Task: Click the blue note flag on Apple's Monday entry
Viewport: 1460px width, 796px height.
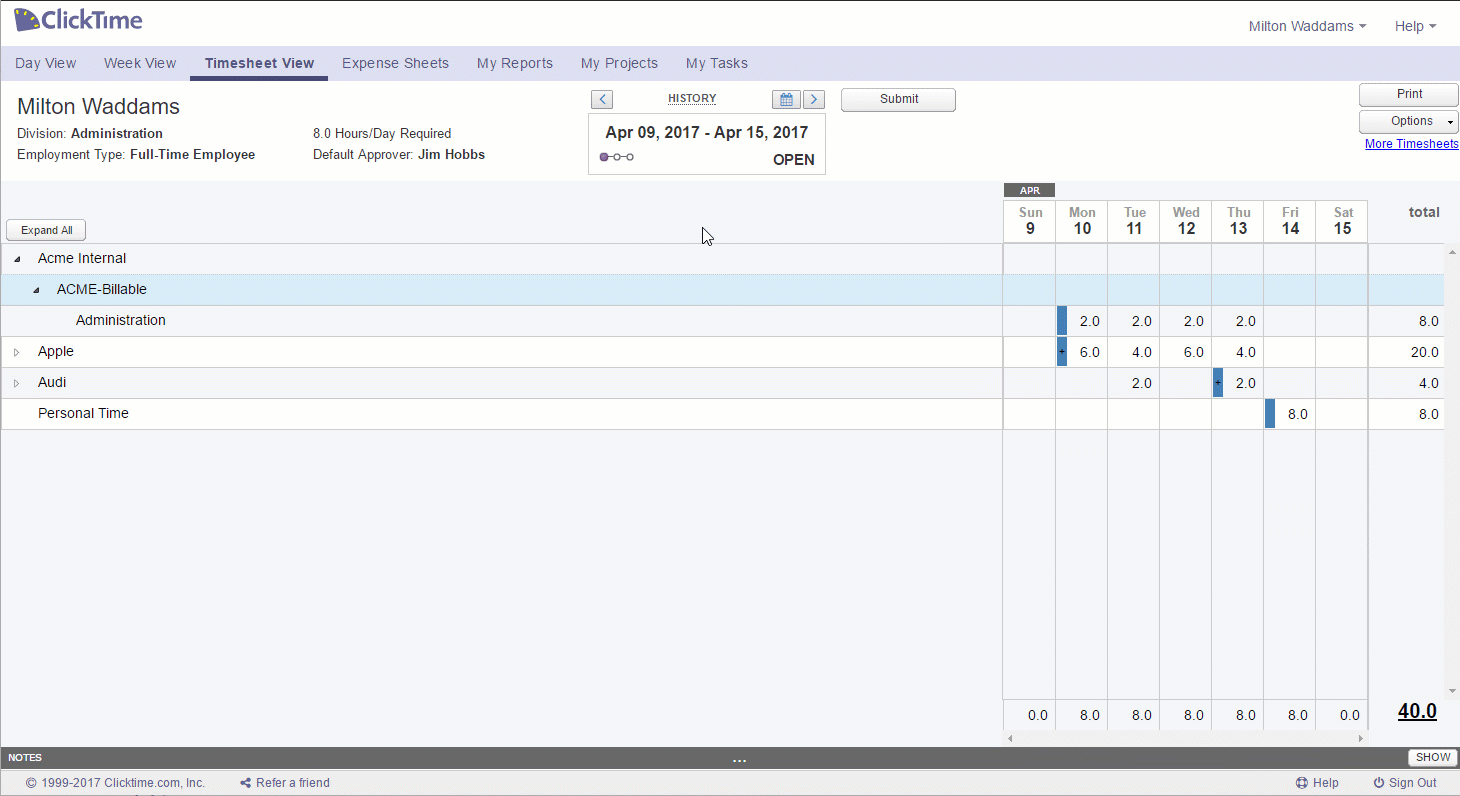Action: point(1060,351)
